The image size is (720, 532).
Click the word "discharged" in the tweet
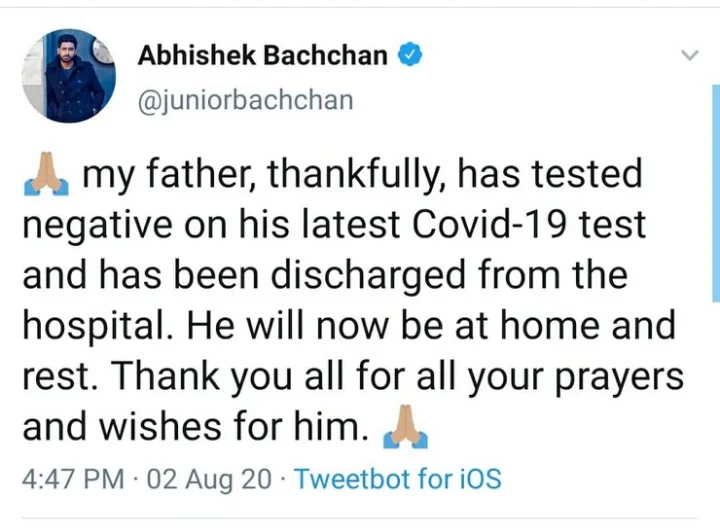click(x=368, y=275)
